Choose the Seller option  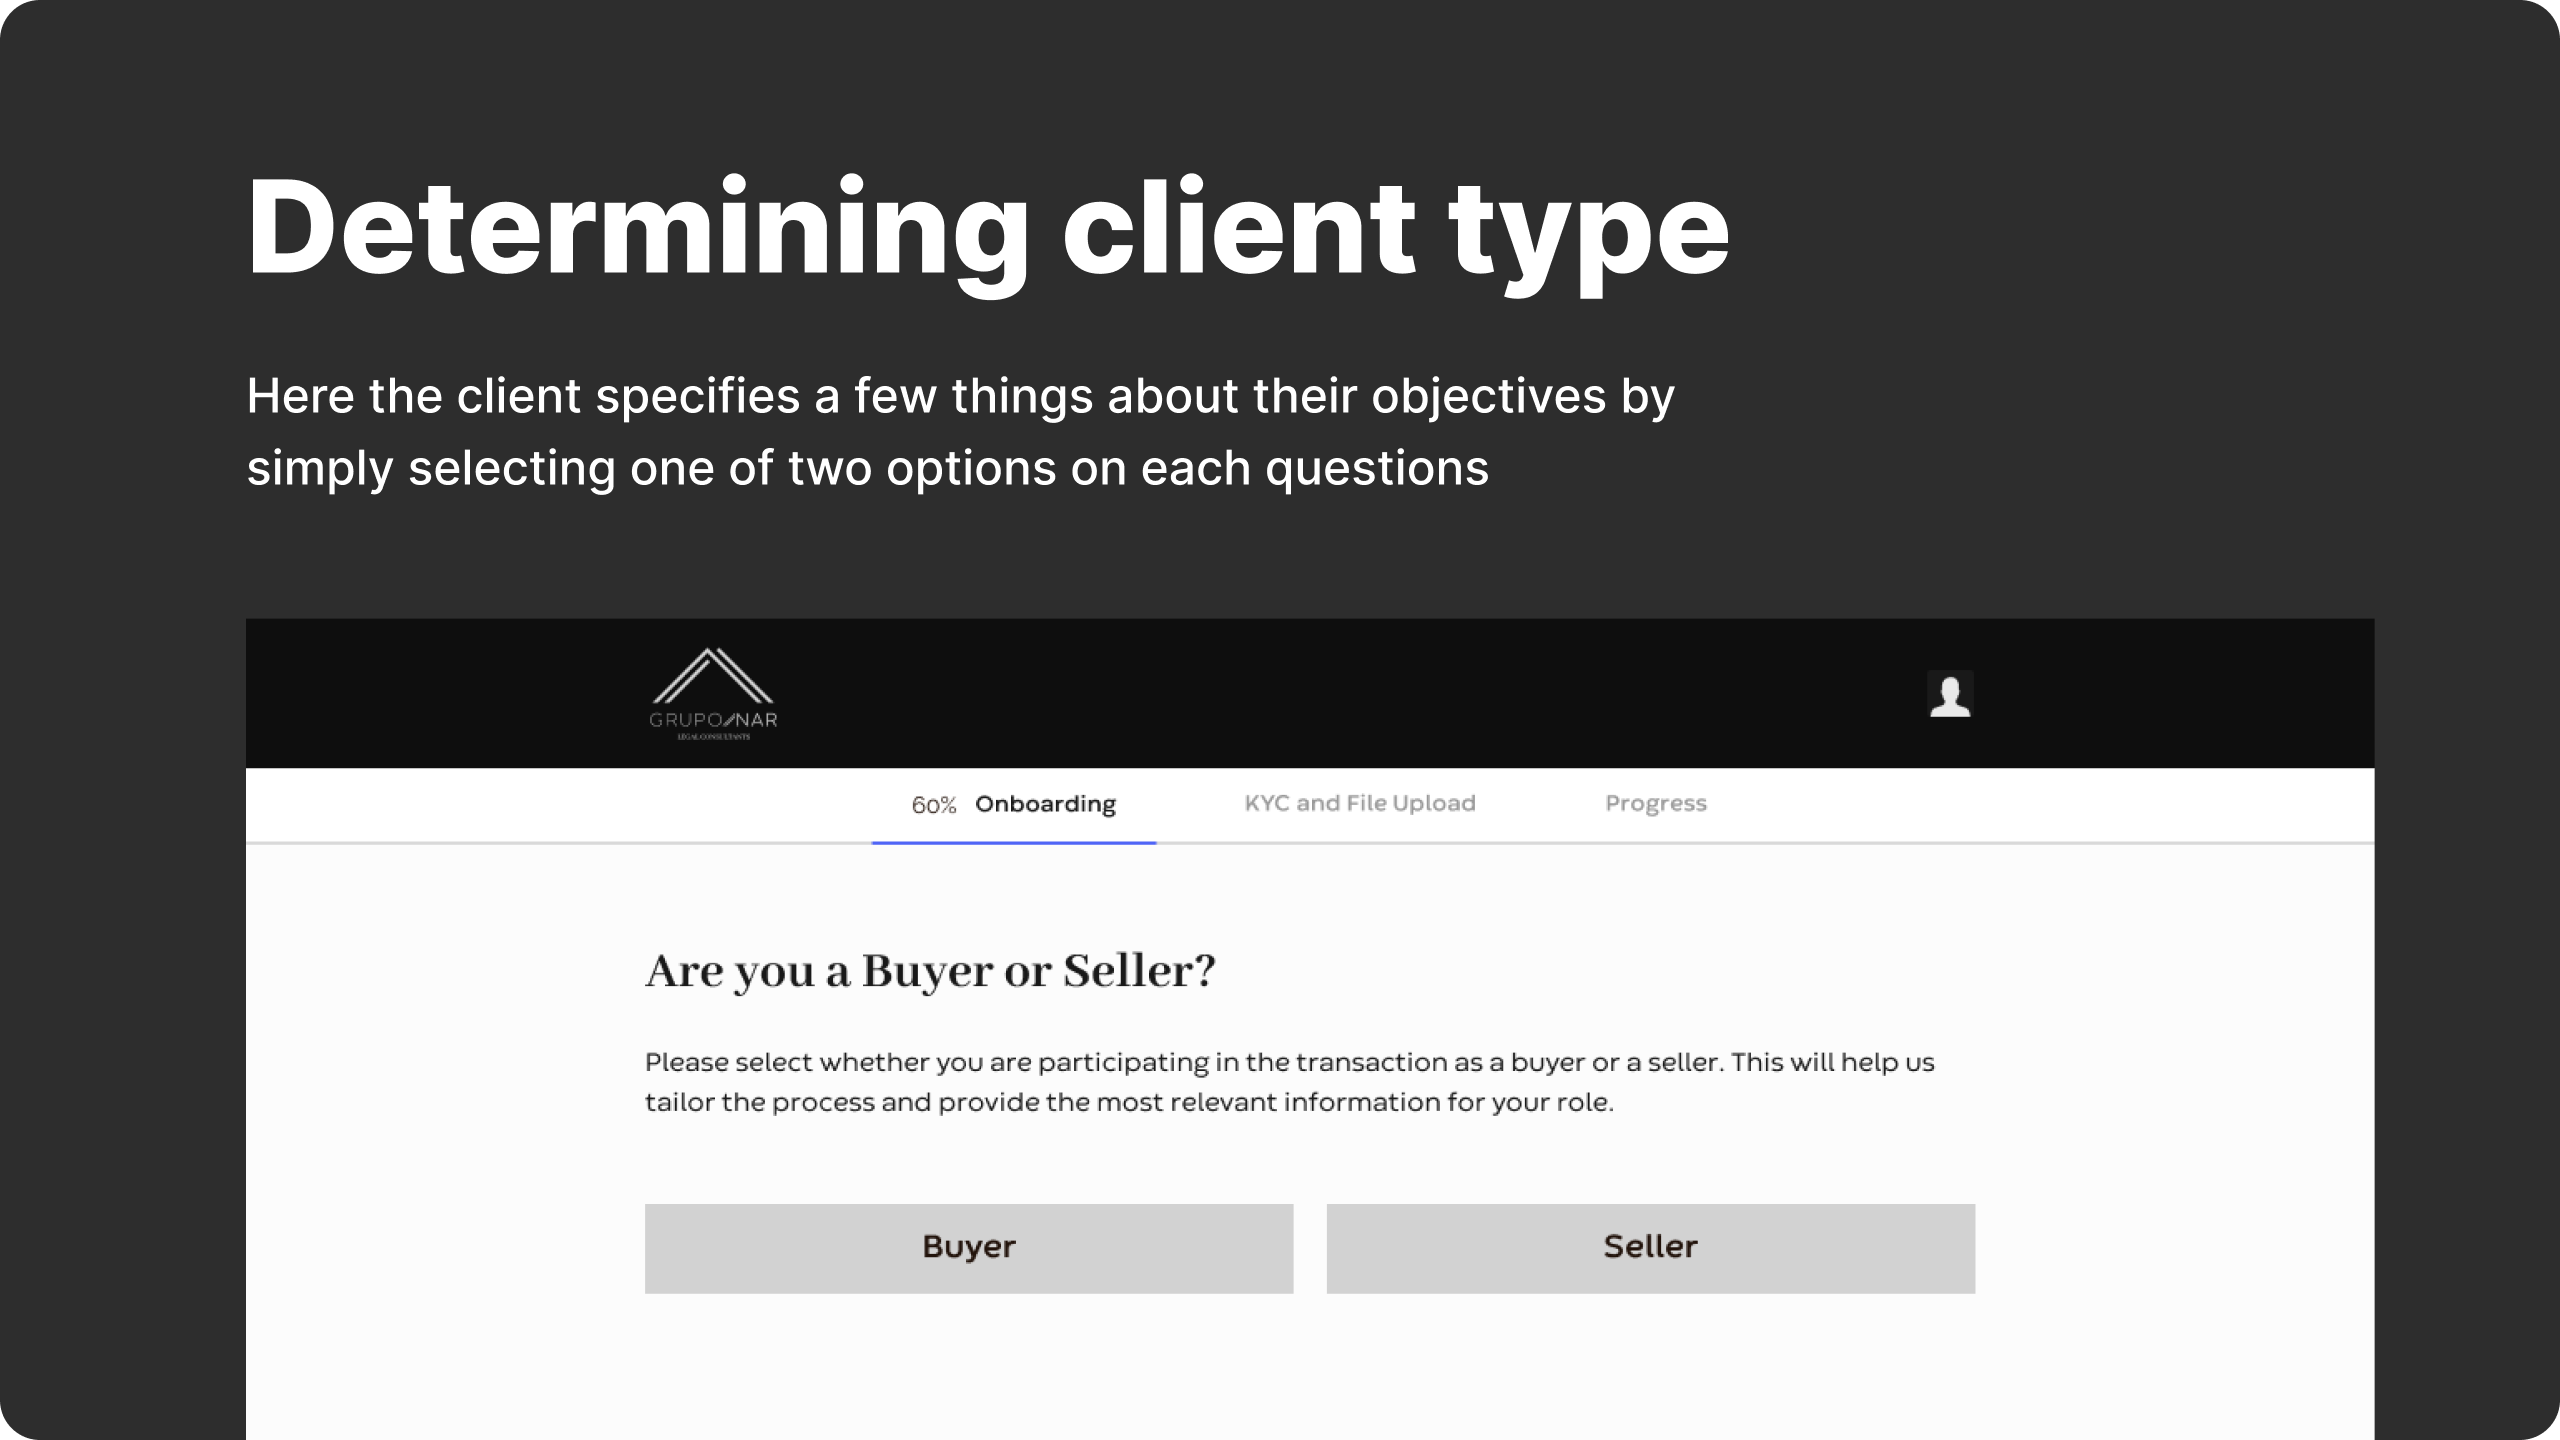pos(1651,1248)
